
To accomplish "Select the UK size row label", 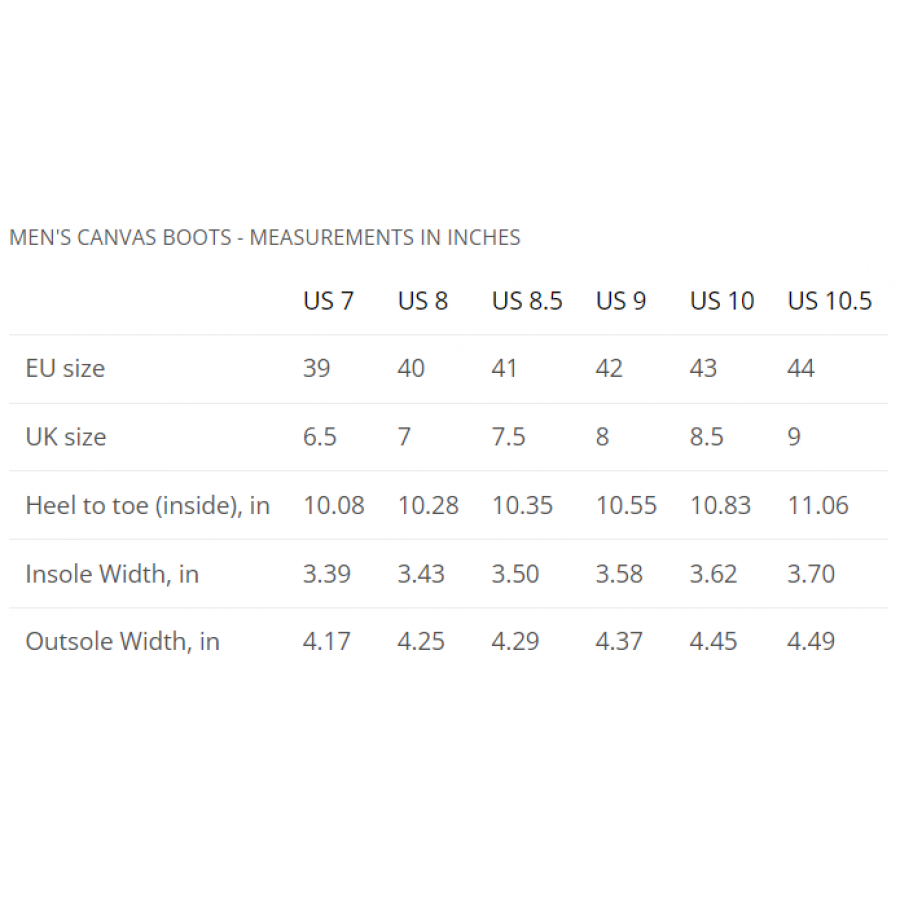I will 66,437.
